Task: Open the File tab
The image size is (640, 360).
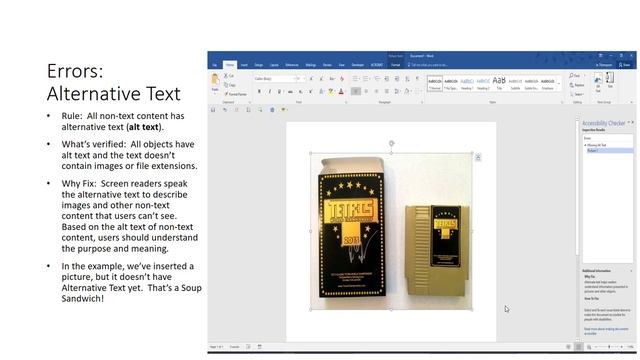Action: 214,65
